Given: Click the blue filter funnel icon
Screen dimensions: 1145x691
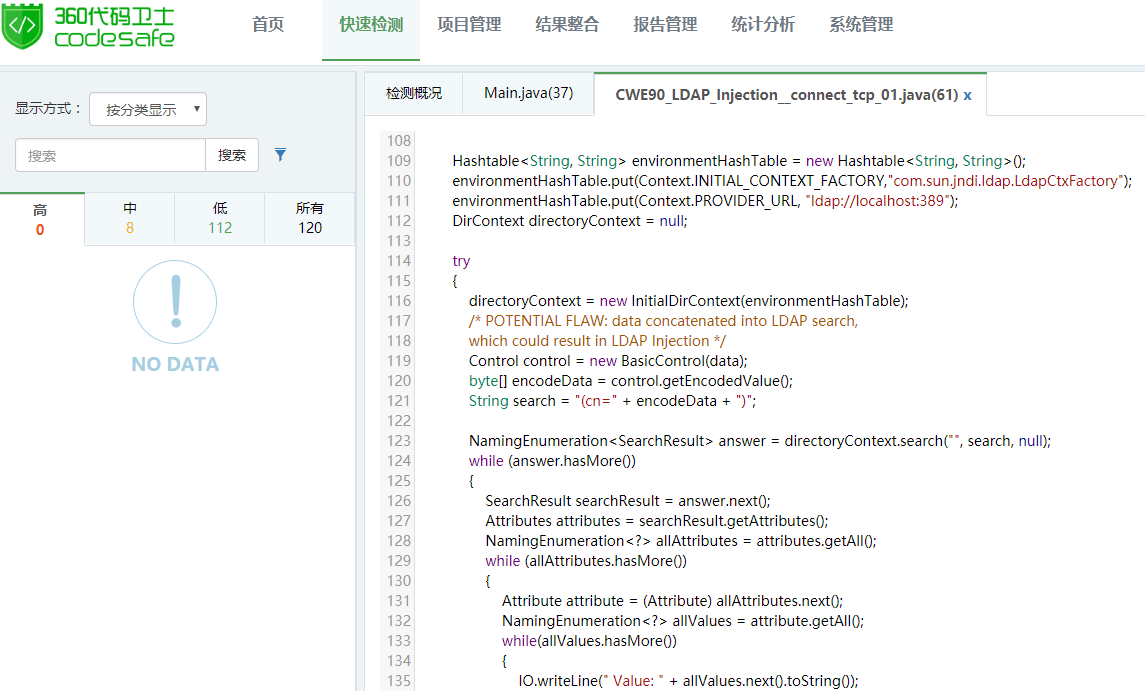Looking at the screenshot, I should 281,155.
